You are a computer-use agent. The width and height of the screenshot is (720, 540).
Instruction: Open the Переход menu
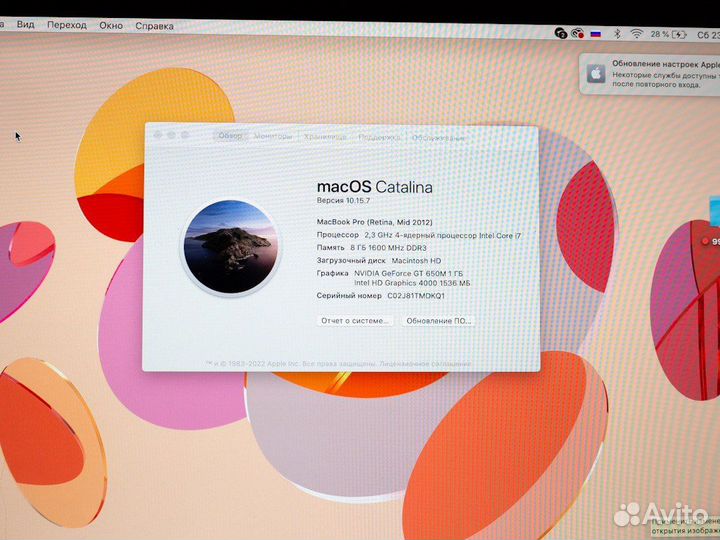click(x=67, y=25)
